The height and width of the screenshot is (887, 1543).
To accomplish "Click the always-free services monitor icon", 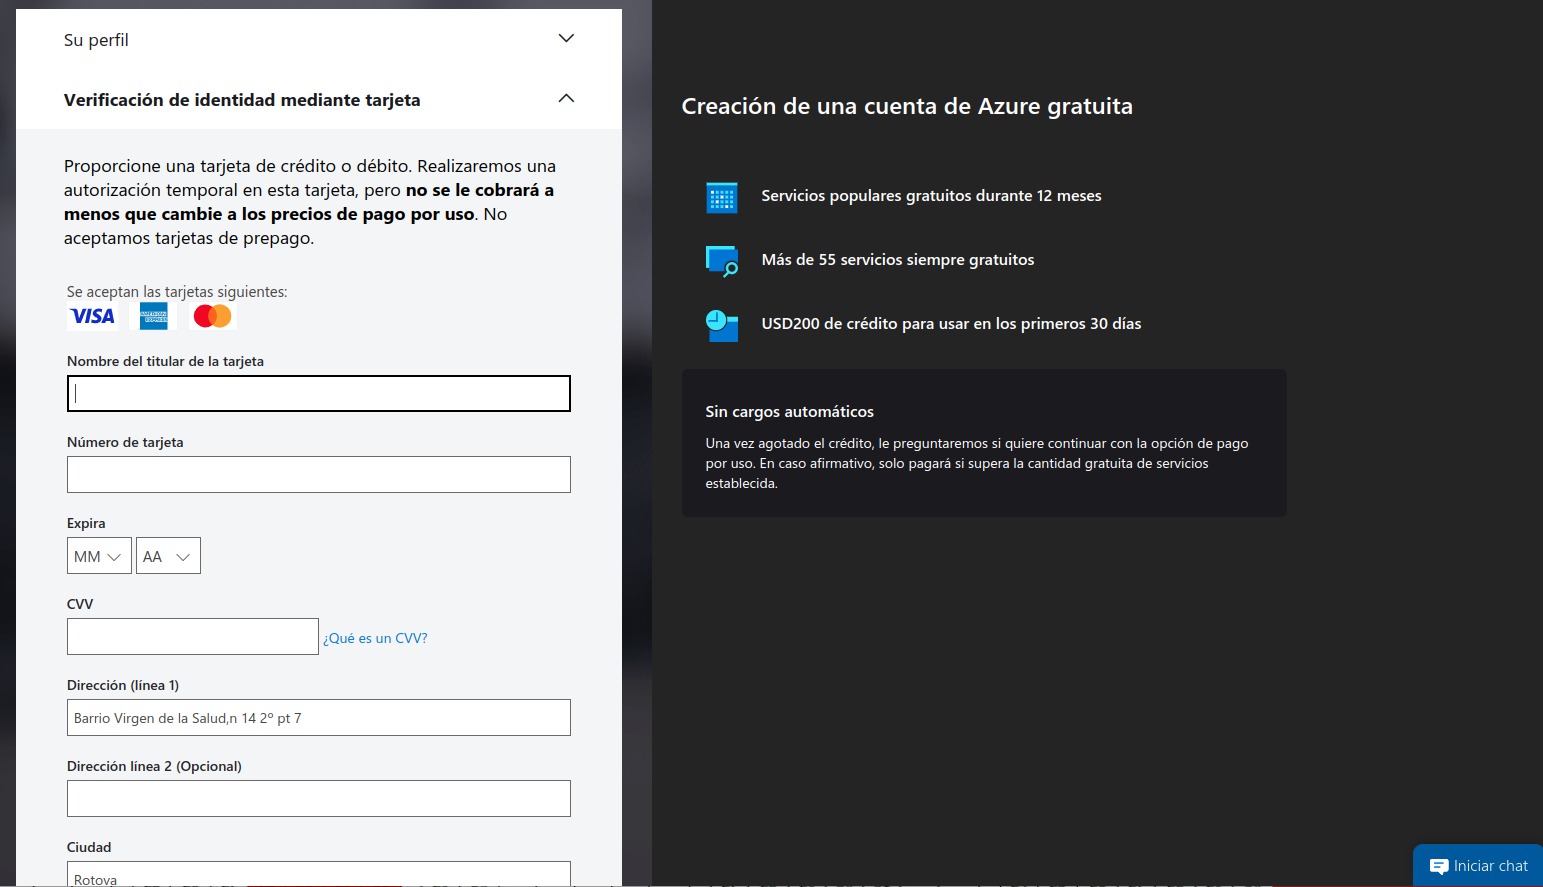I will pos(721,261).
